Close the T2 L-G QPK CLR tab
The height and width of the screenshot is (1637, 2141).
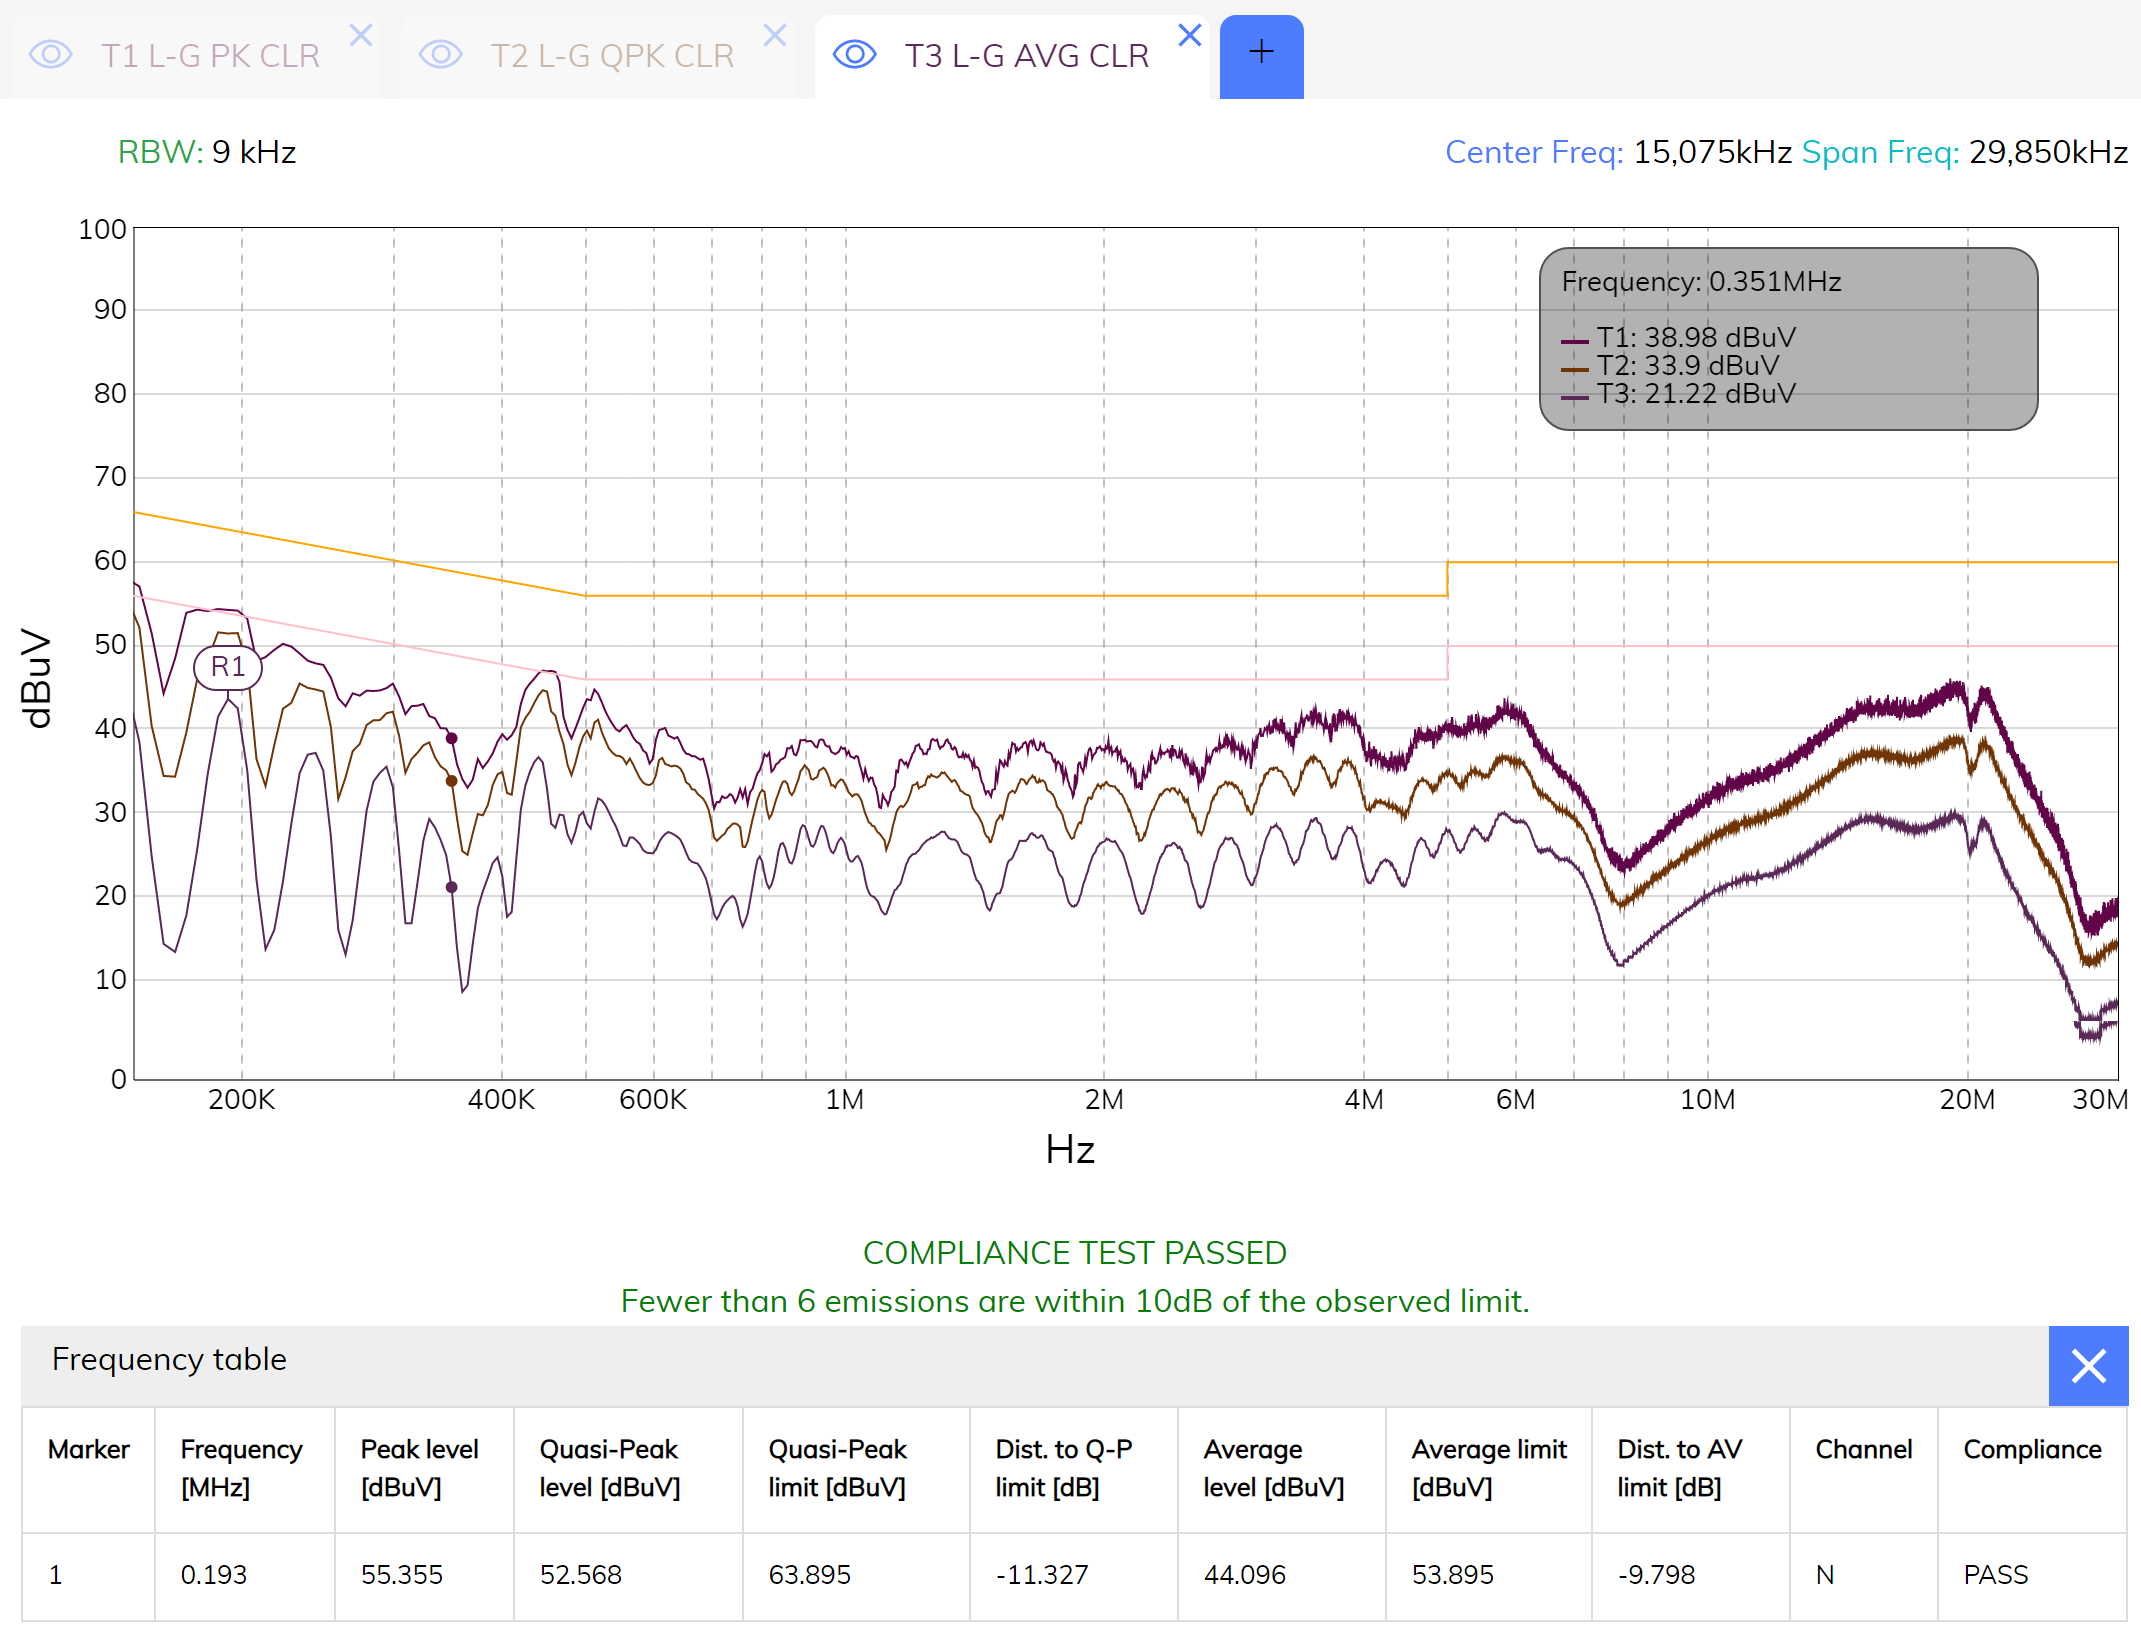click(775, 36)
